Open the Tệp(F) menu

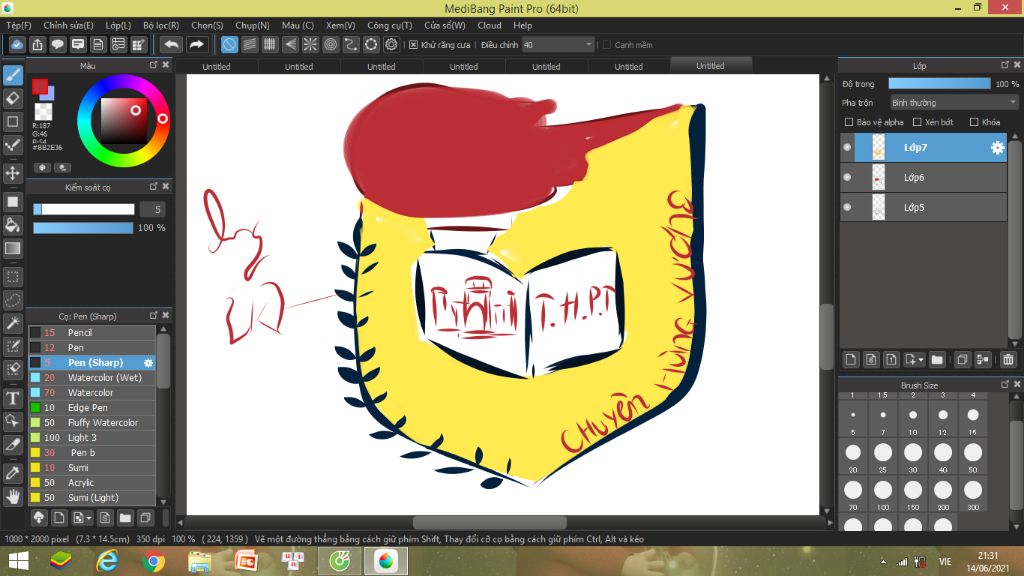point(19,25)
